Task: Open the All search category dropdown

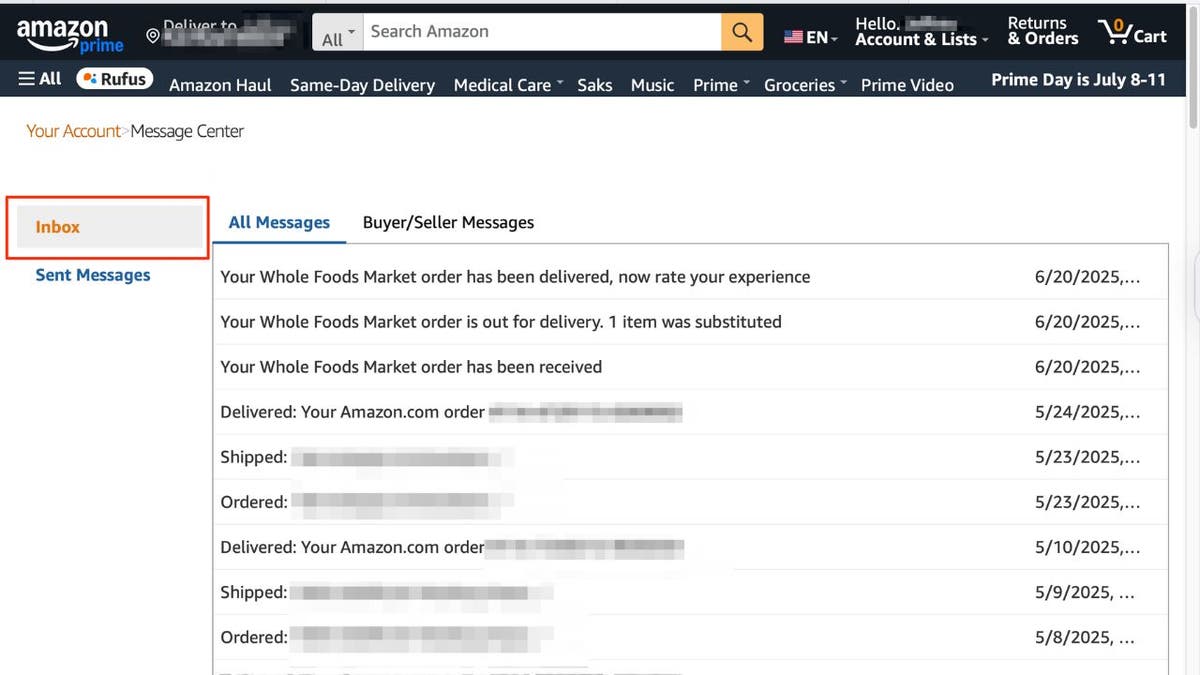Action: tap(337, 31)
